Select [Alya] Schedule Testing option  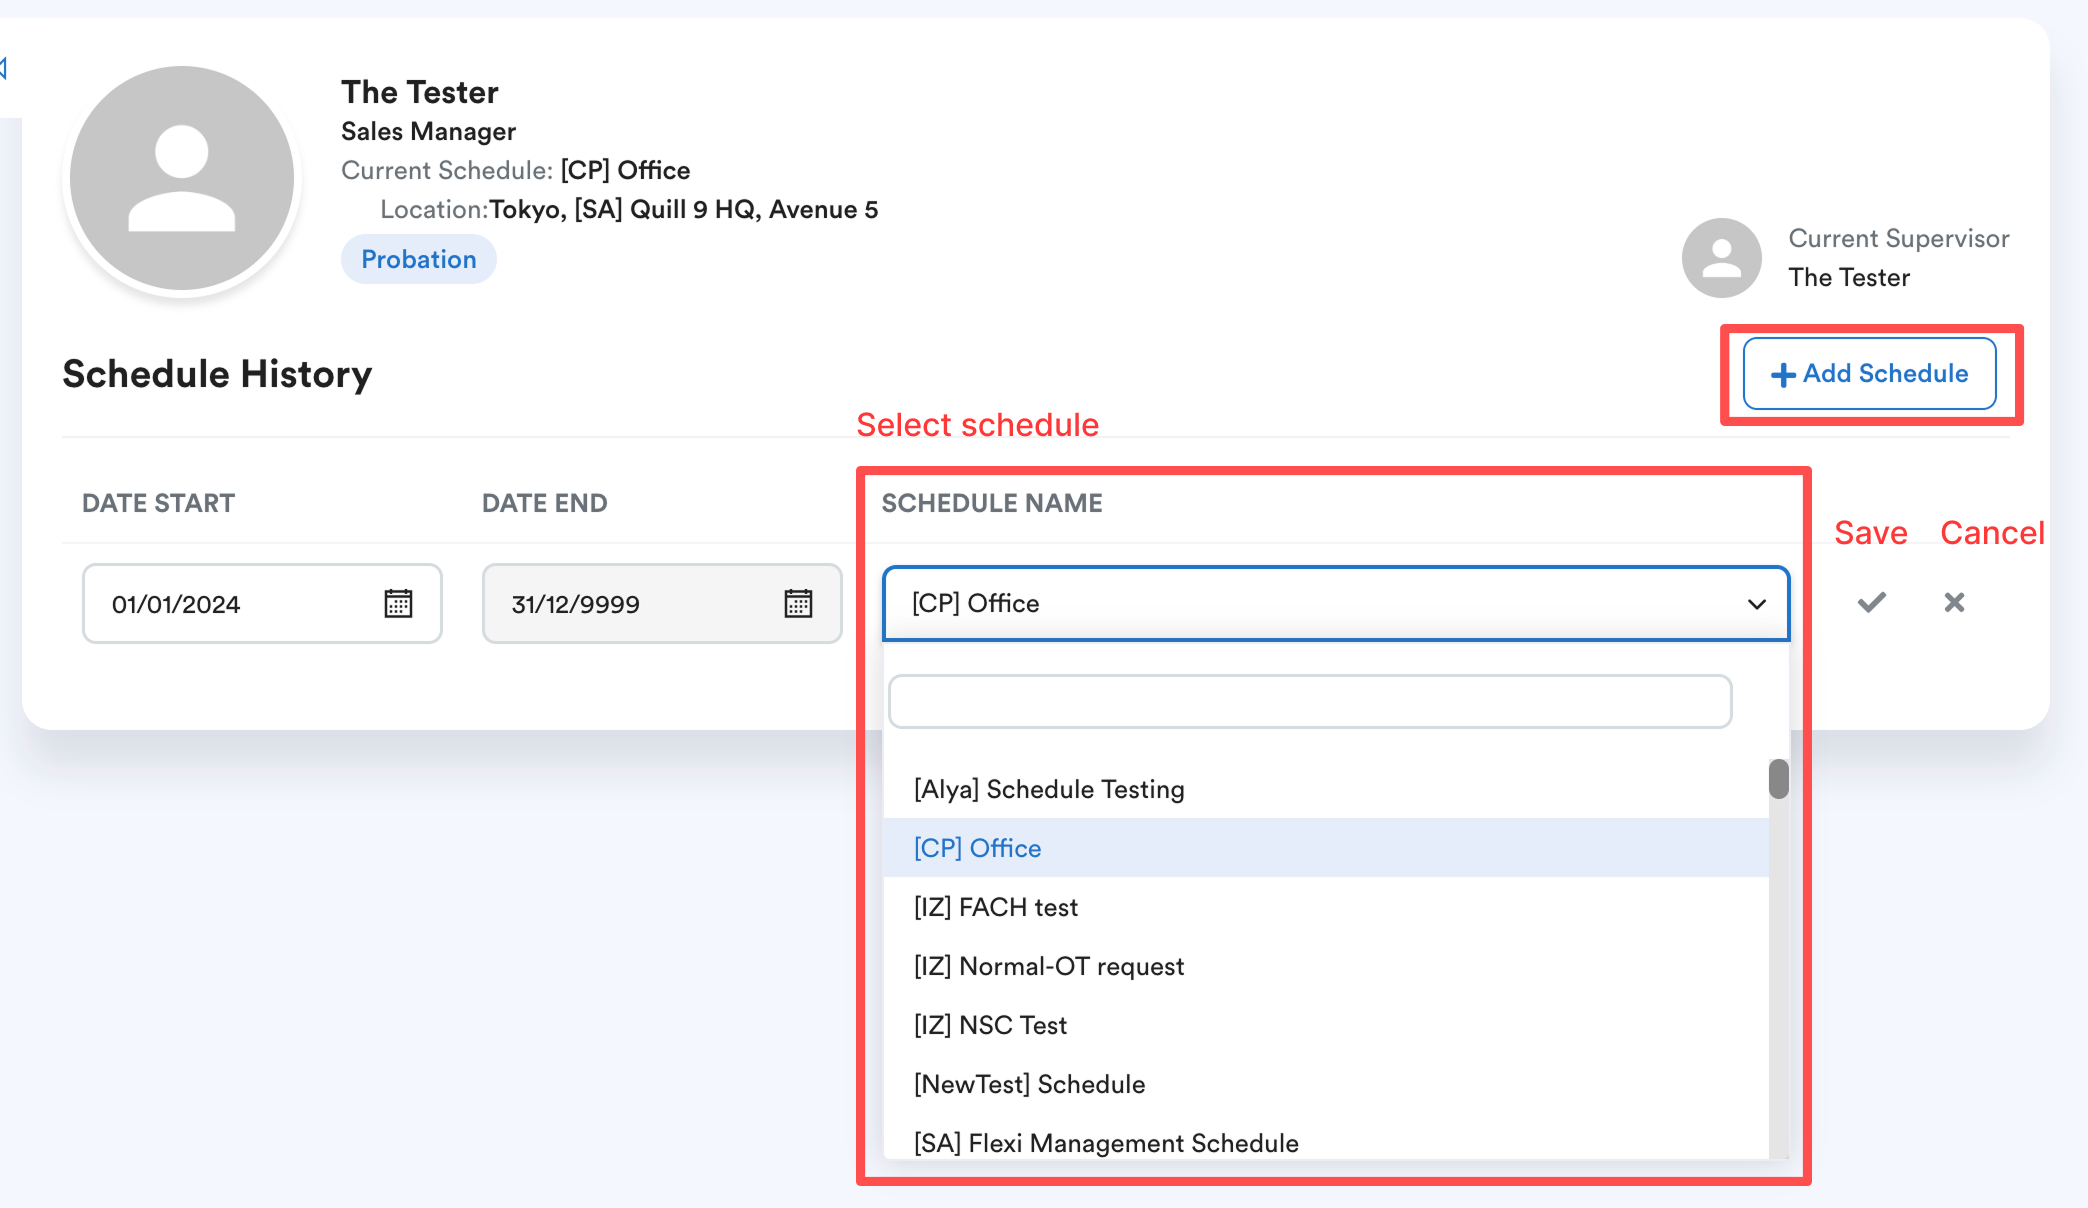[x=1049, y=789]
